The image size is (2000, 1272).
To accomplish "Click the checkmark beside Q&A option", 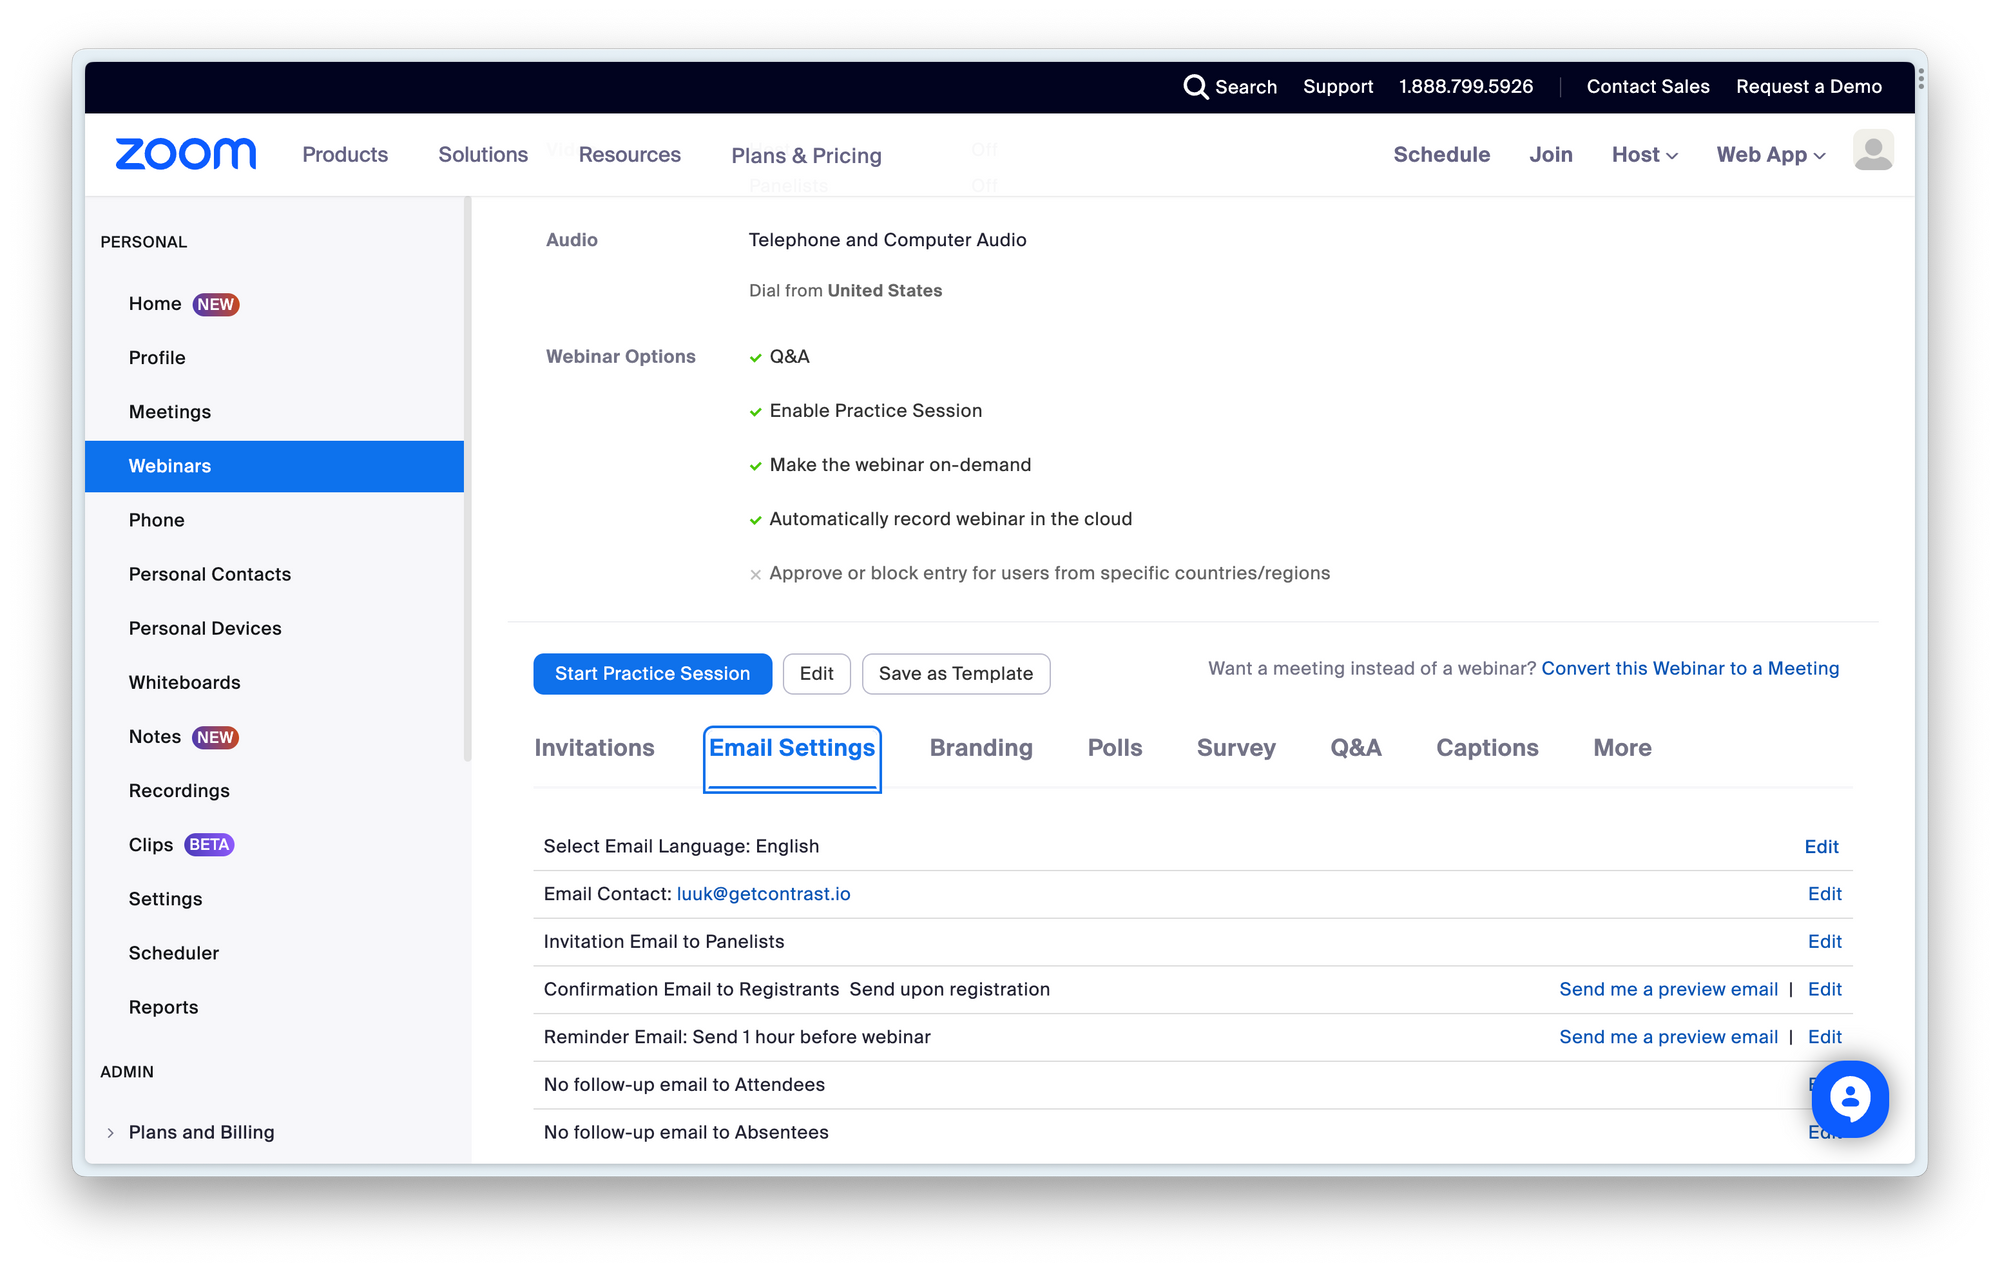I will 756,358.
